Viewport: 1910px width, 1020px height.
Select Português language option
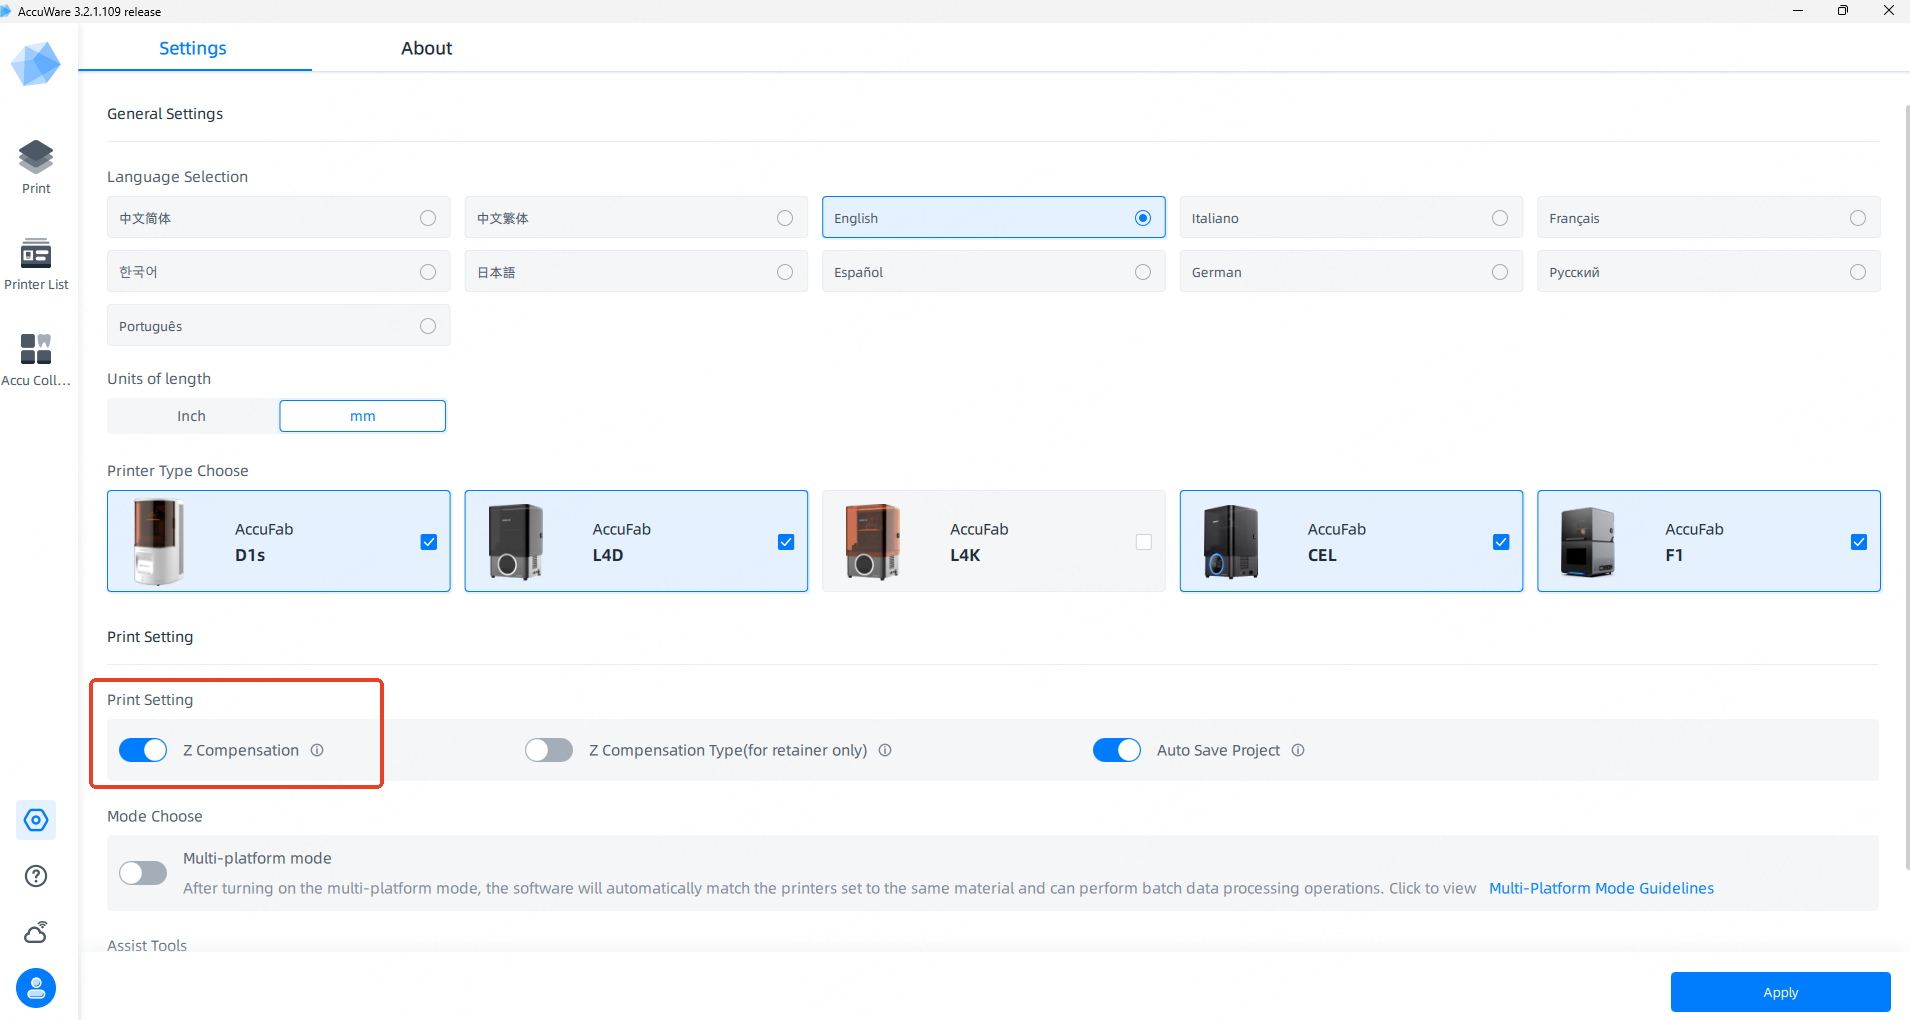[279, 326]
